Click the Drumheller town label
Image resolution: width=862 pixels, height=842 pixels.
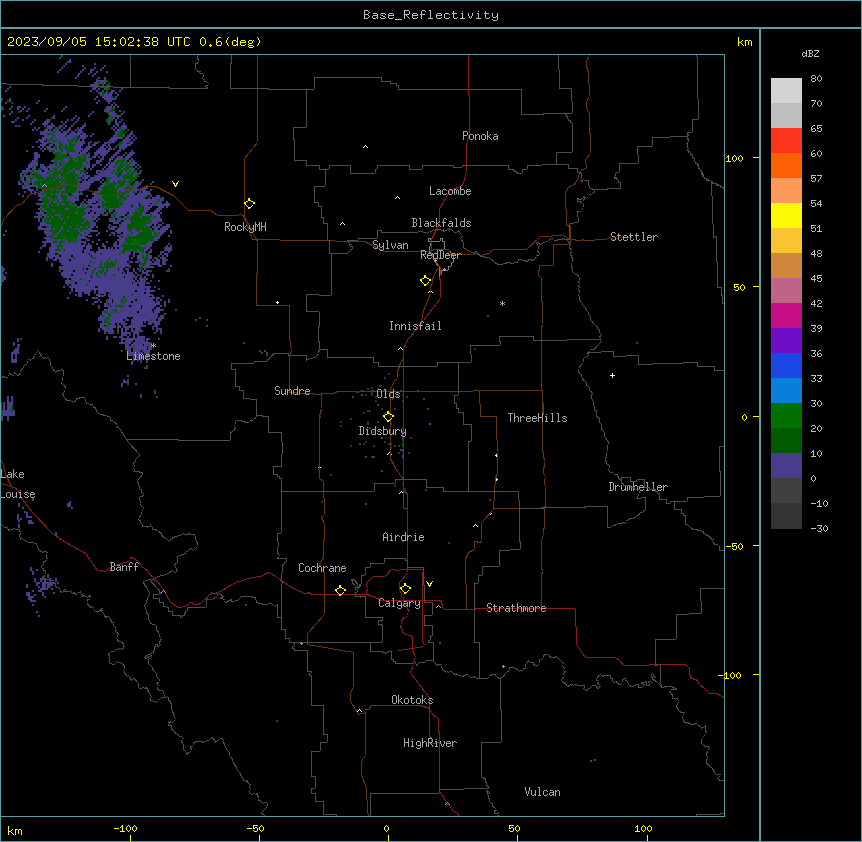pyautogui.click(x=638, y=487)
